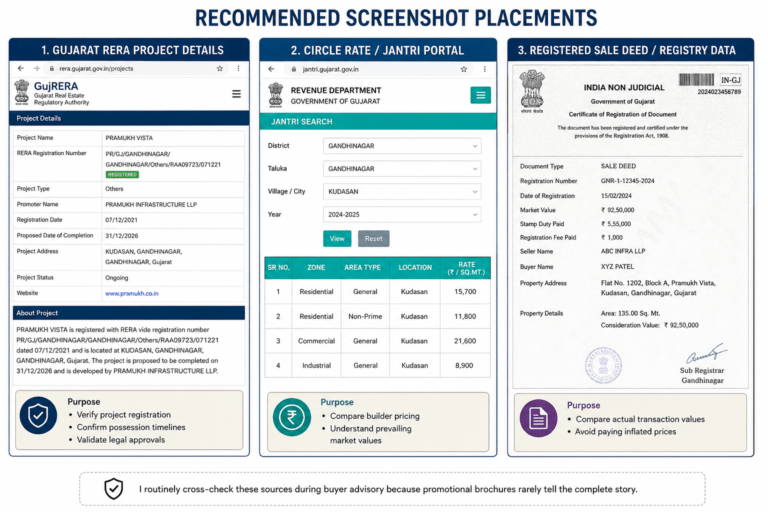This screenshot has width=768, height=512.
Task: Click registration date 07/12/2021
Action: click(121, 220)
